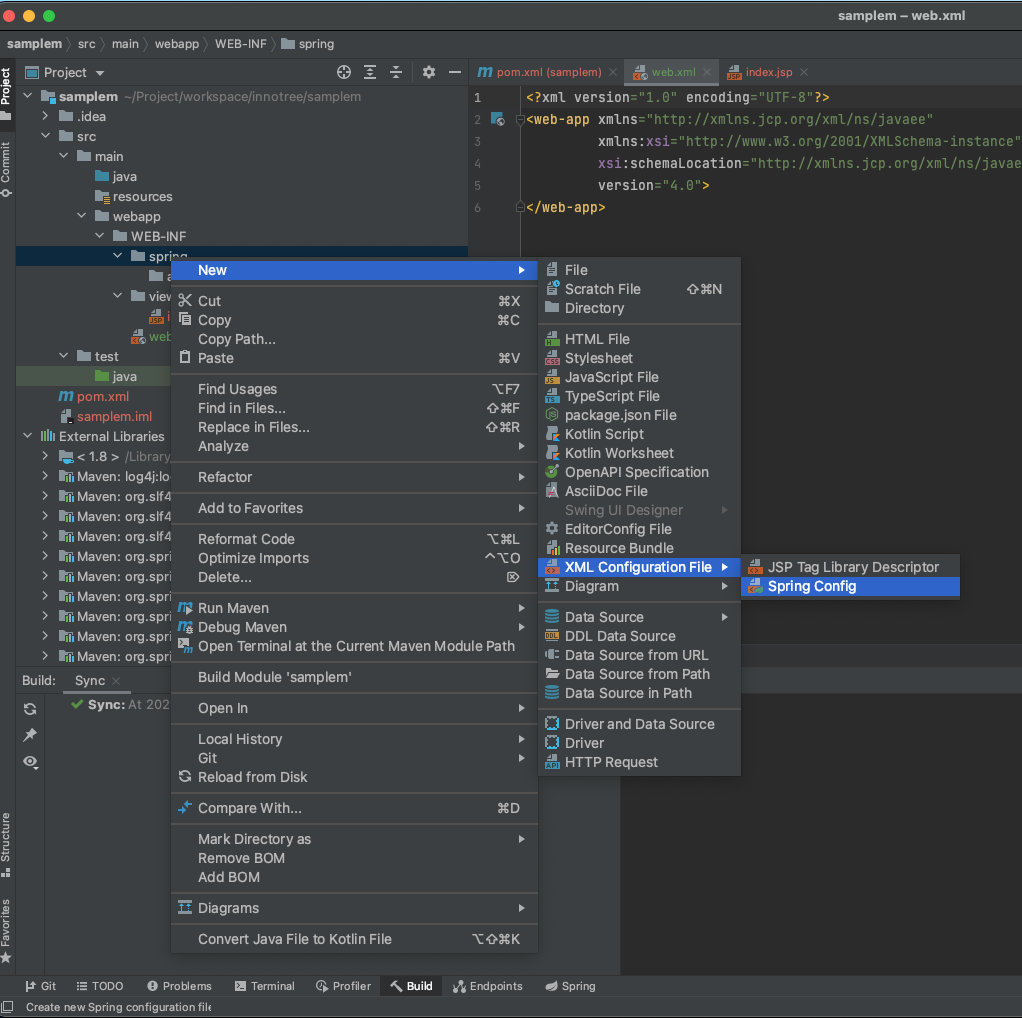This screenshot has width=1022, height=1018.
Task: Expand the Refactor submenu
Action: (x=354, y=477)
